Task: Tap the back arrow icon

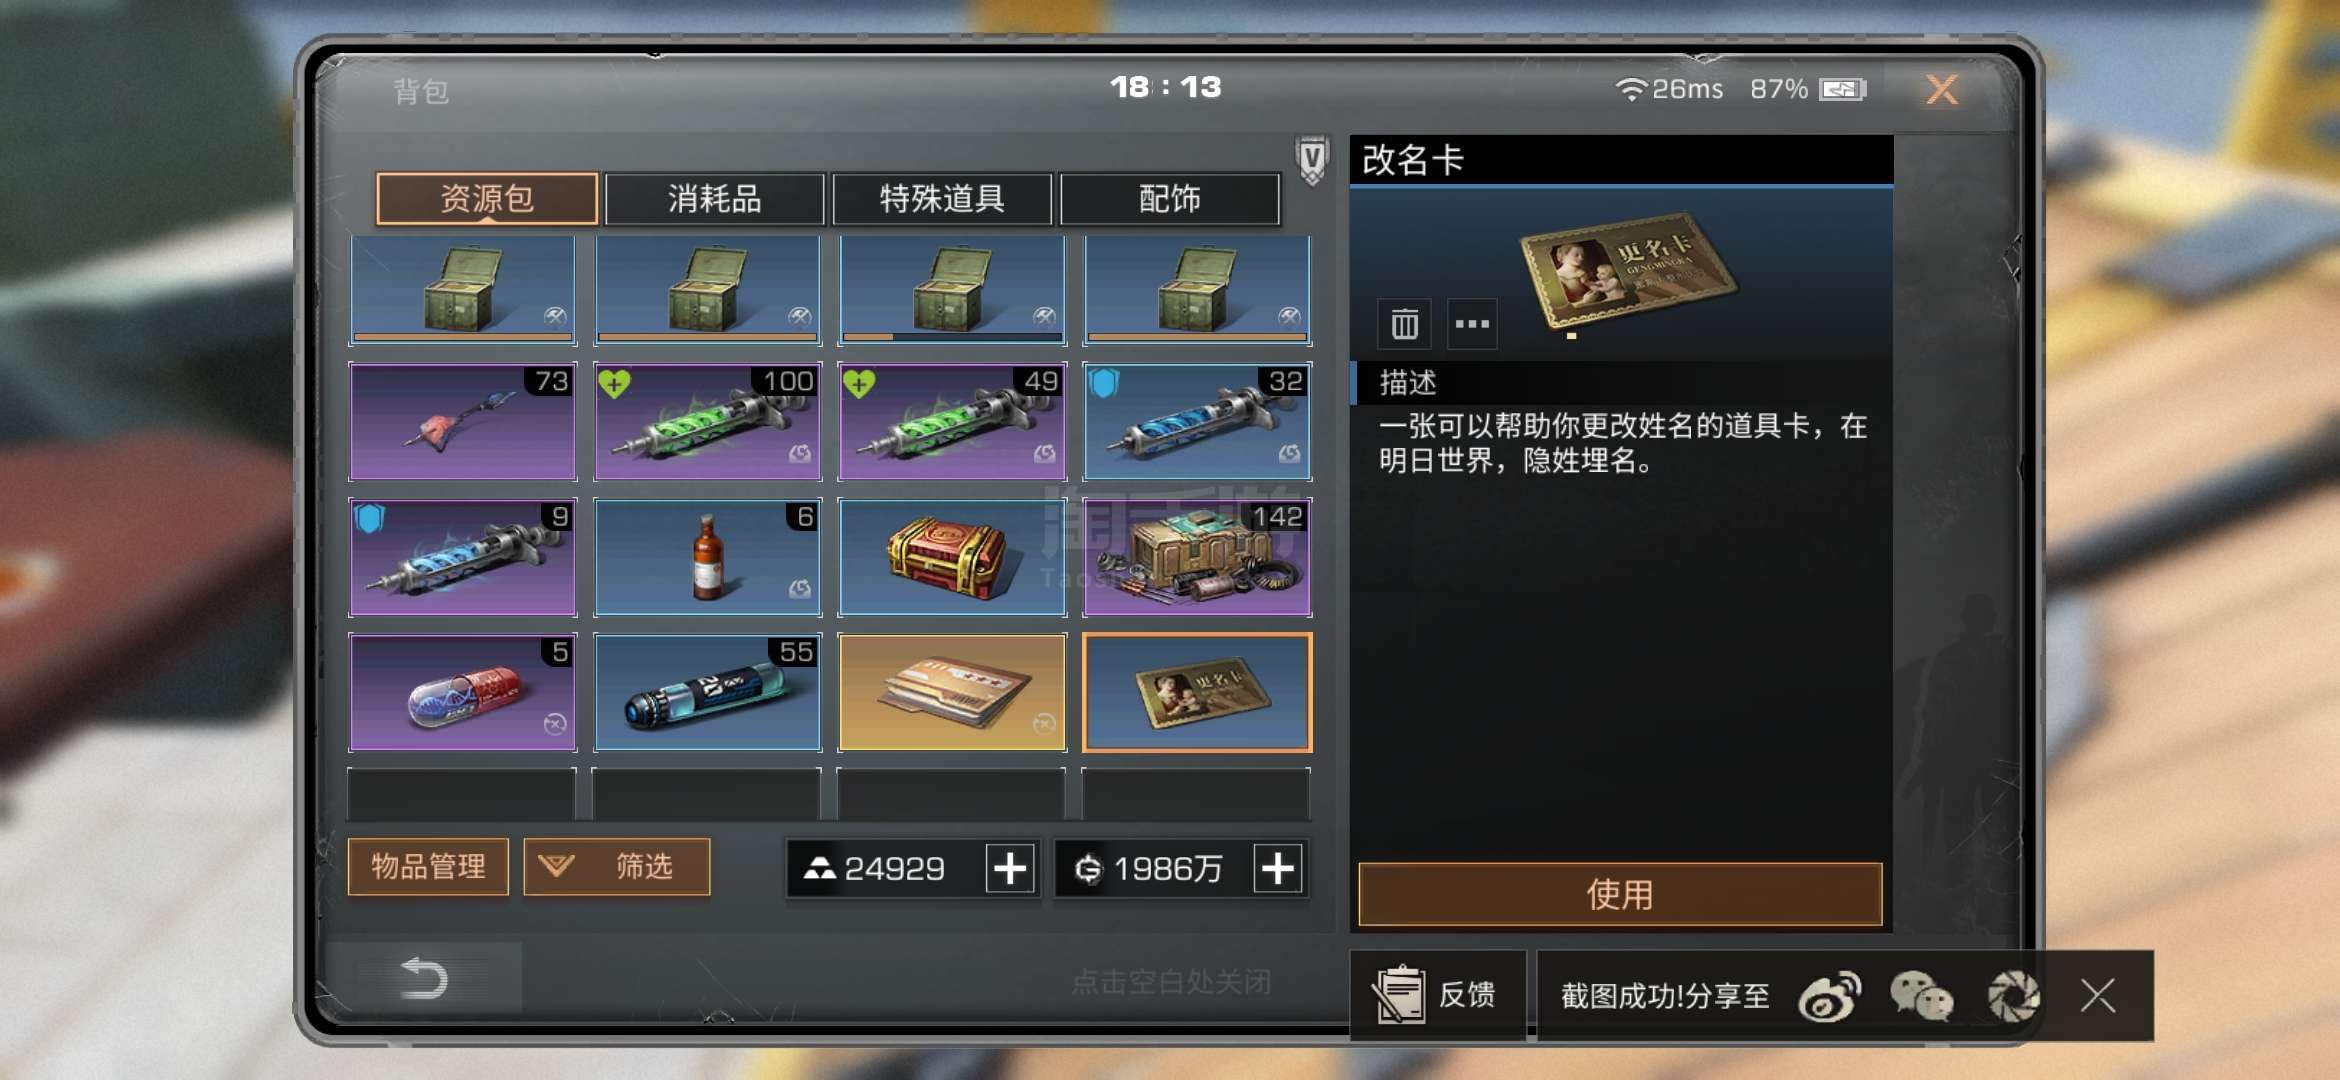Action: coord(424,977)
